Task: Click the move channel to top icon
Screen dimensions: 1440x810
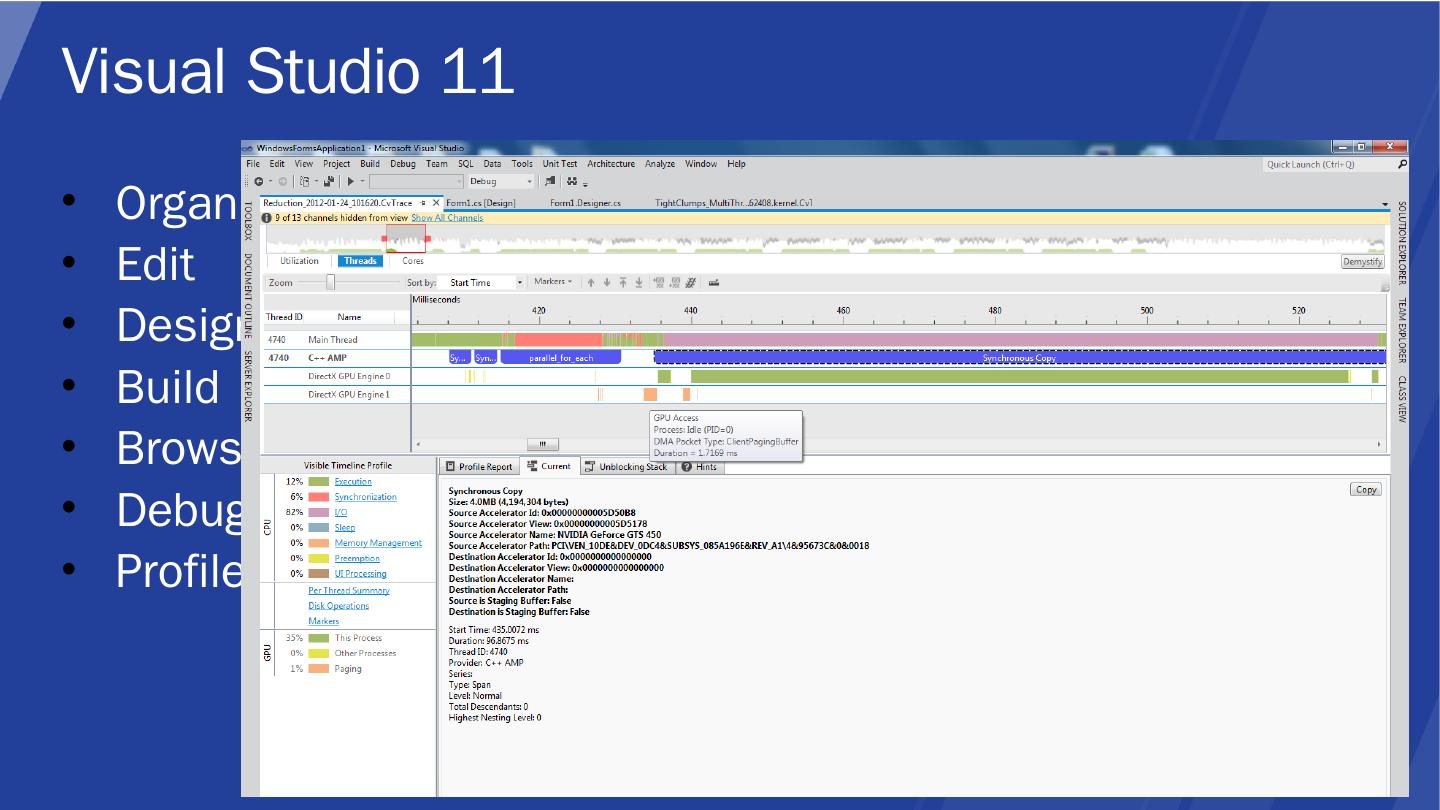Action: tap(623, 283)
